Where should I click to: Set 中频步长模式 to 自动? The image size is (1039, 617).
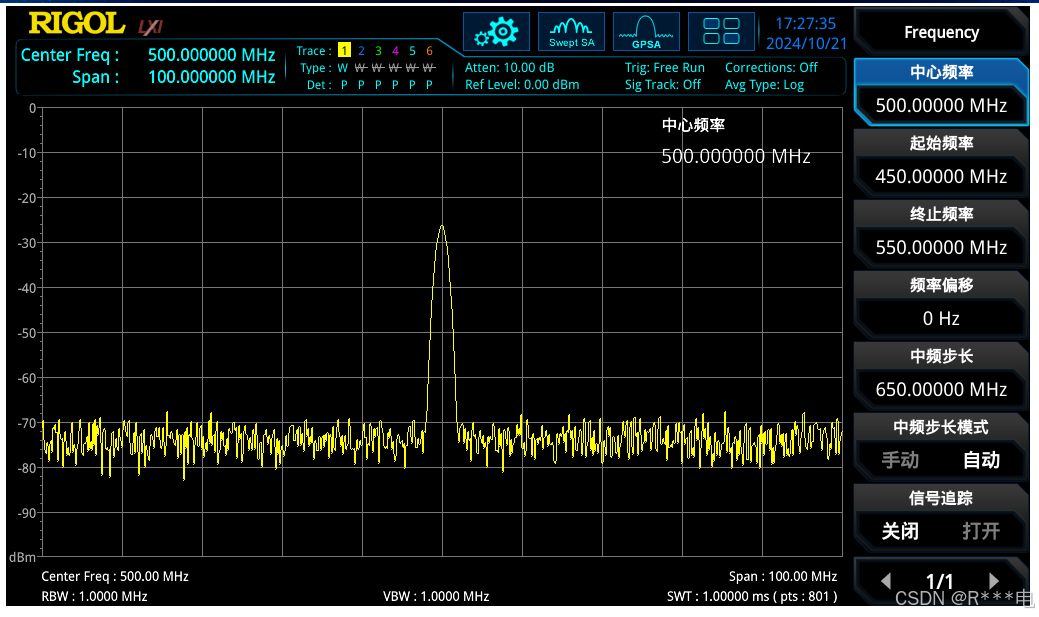tap(981, 460)
